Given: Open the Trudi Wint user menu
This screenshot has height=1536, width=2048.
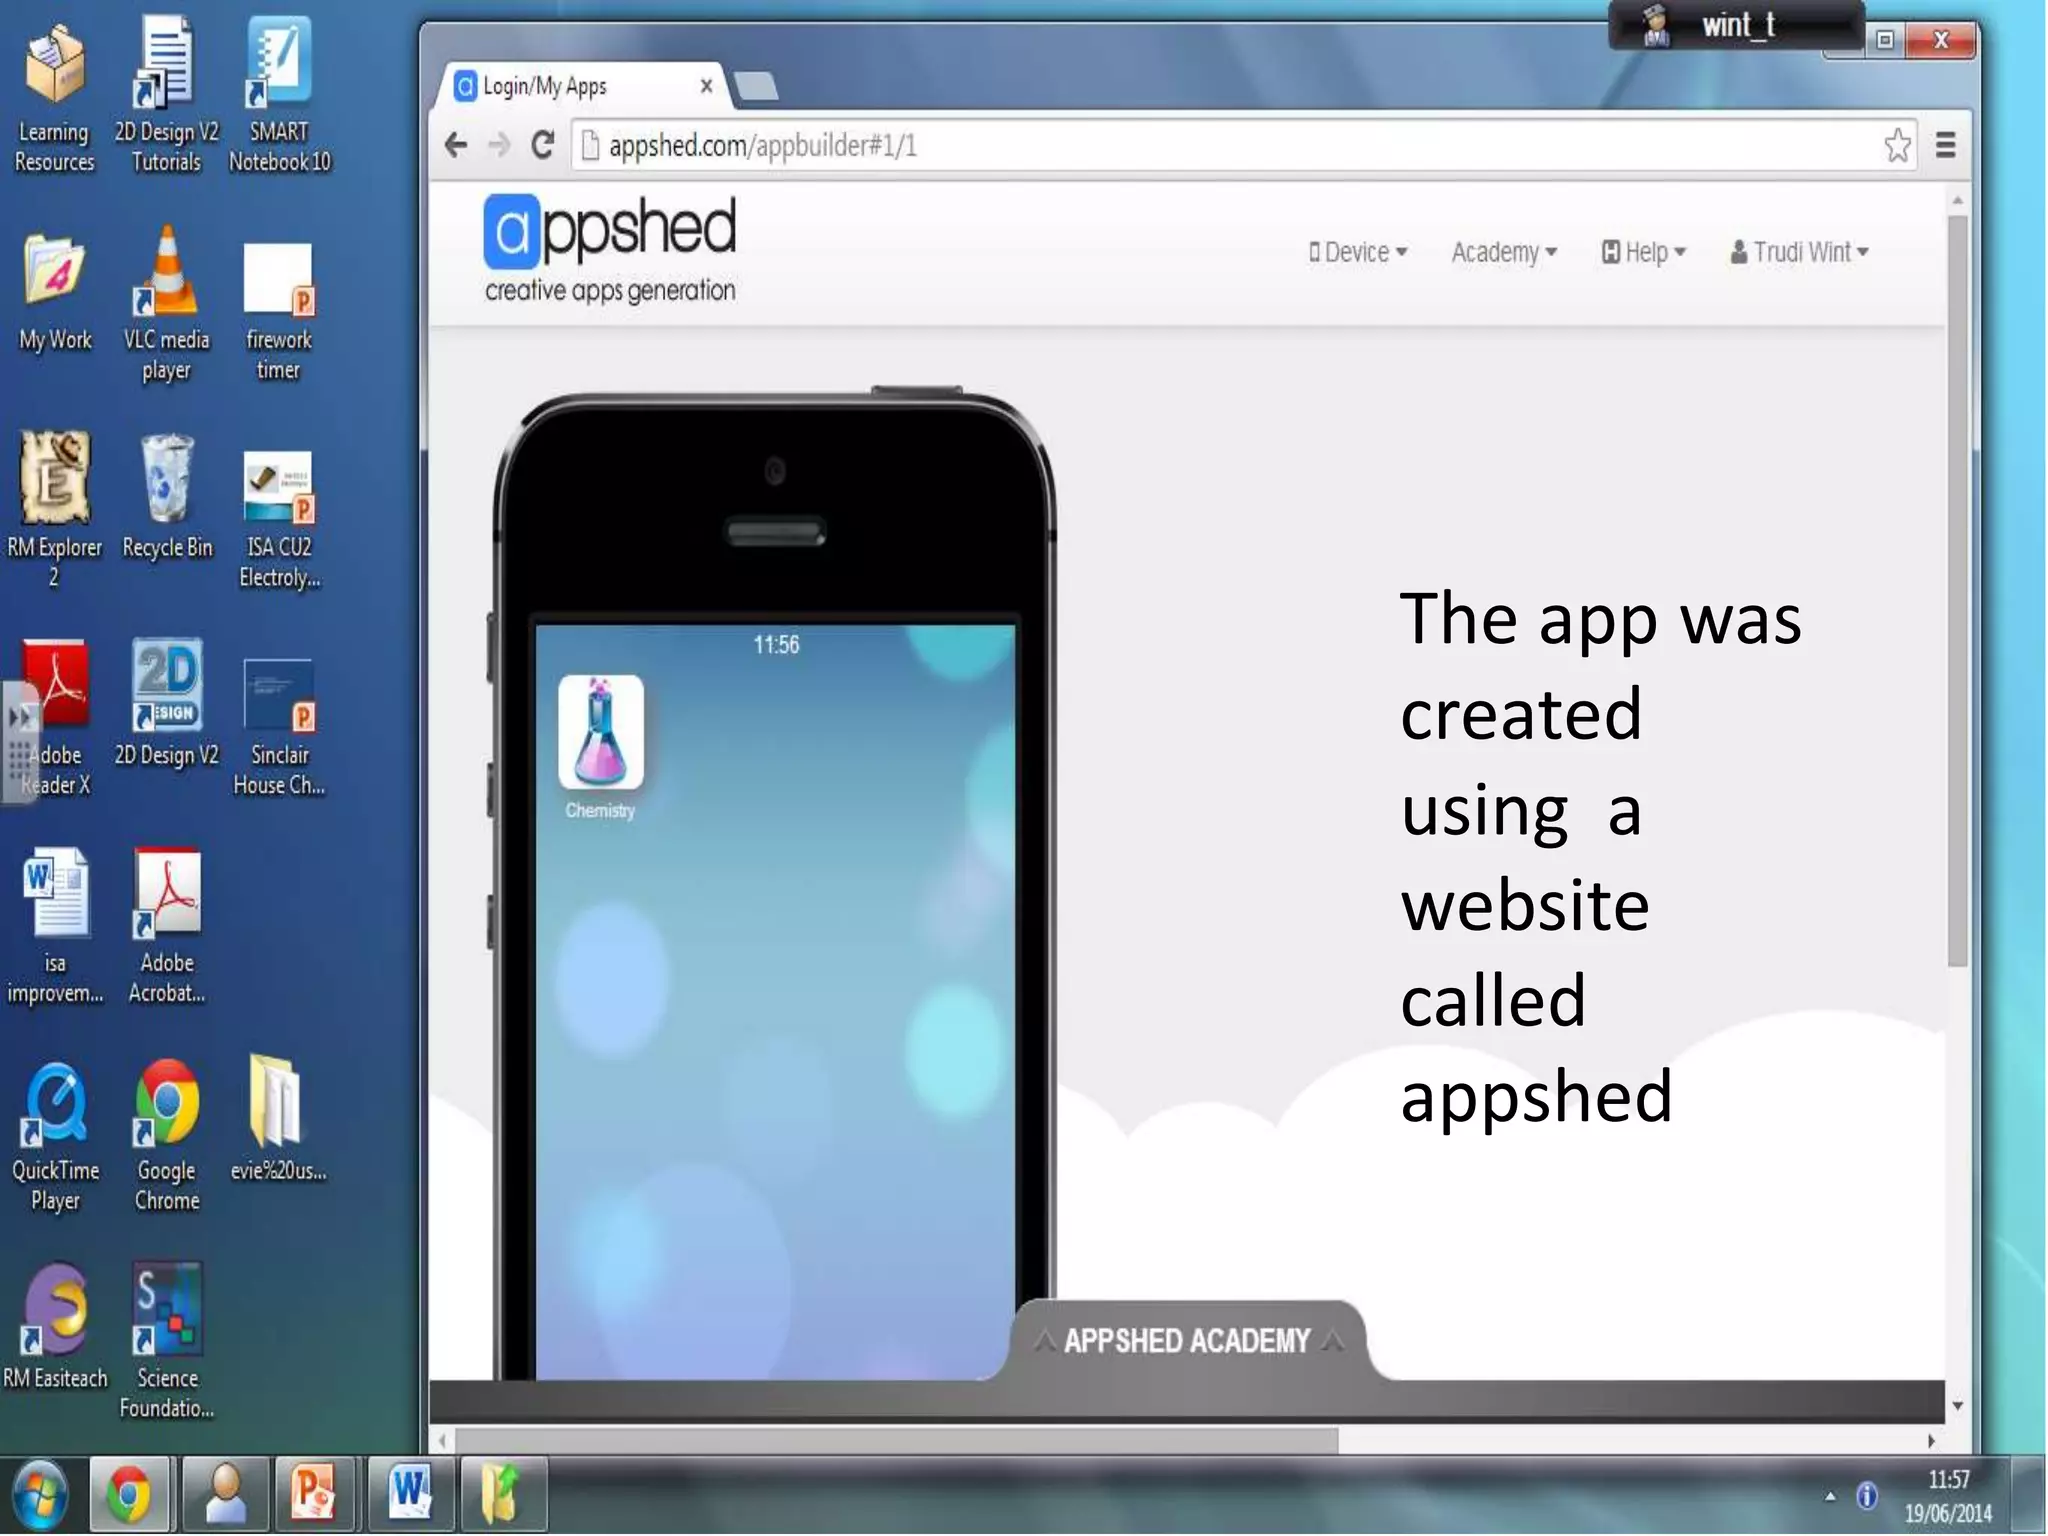Looking at the screenshot, I should click(1800, 252).
